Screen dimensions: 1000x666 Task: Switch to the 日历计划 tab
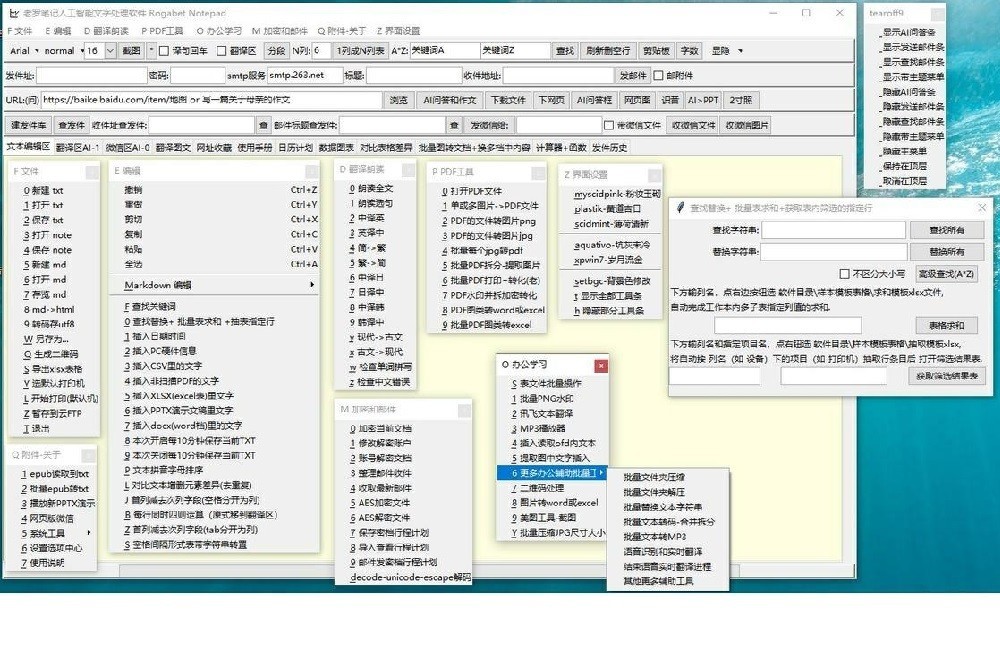pyautogui.click(x=295, y=147)
